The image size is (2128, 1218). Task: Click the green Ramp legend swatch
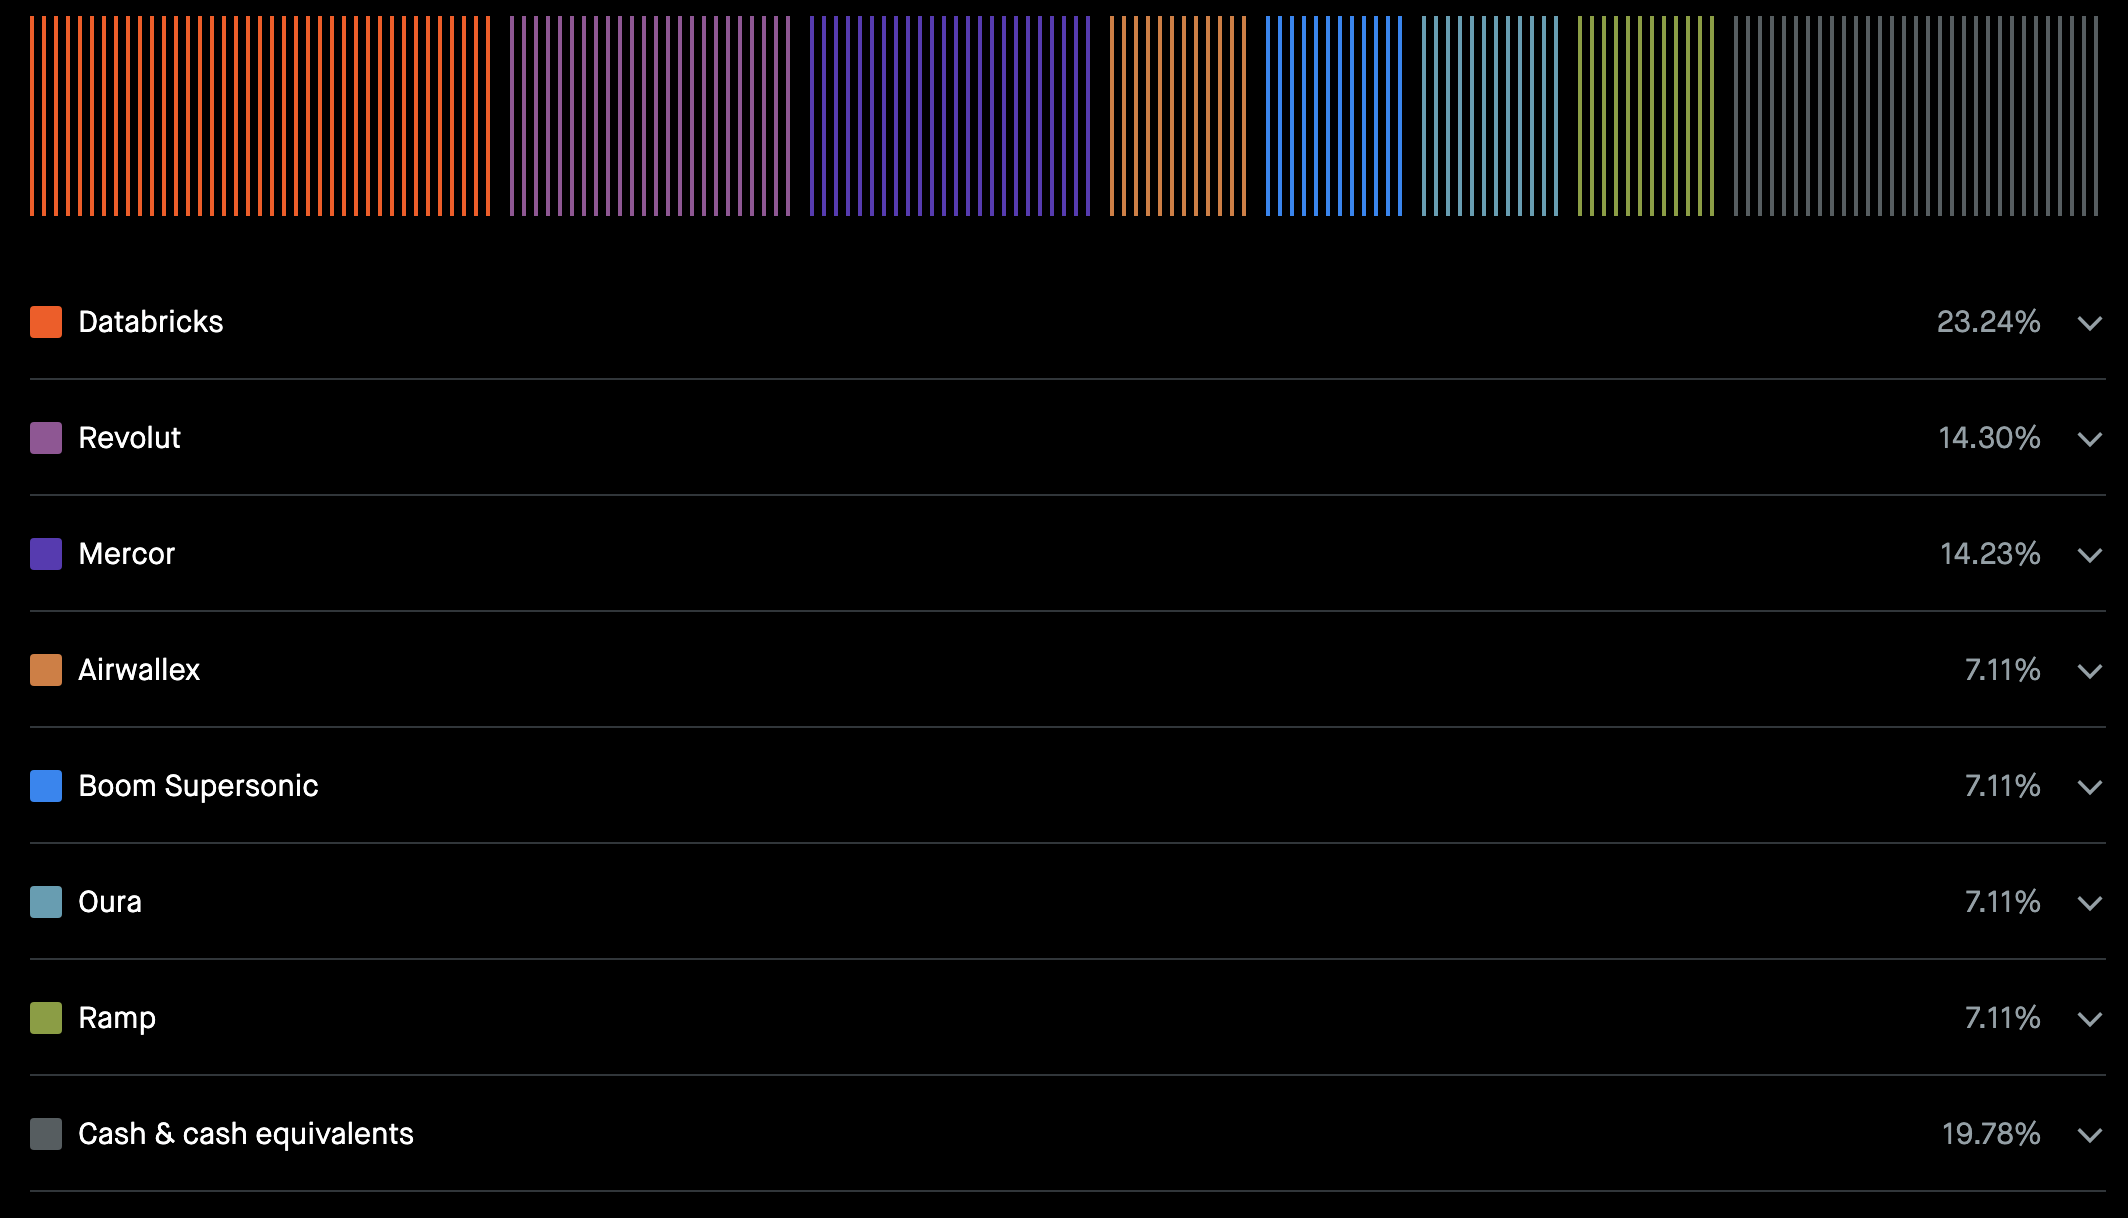(46, 1018)
